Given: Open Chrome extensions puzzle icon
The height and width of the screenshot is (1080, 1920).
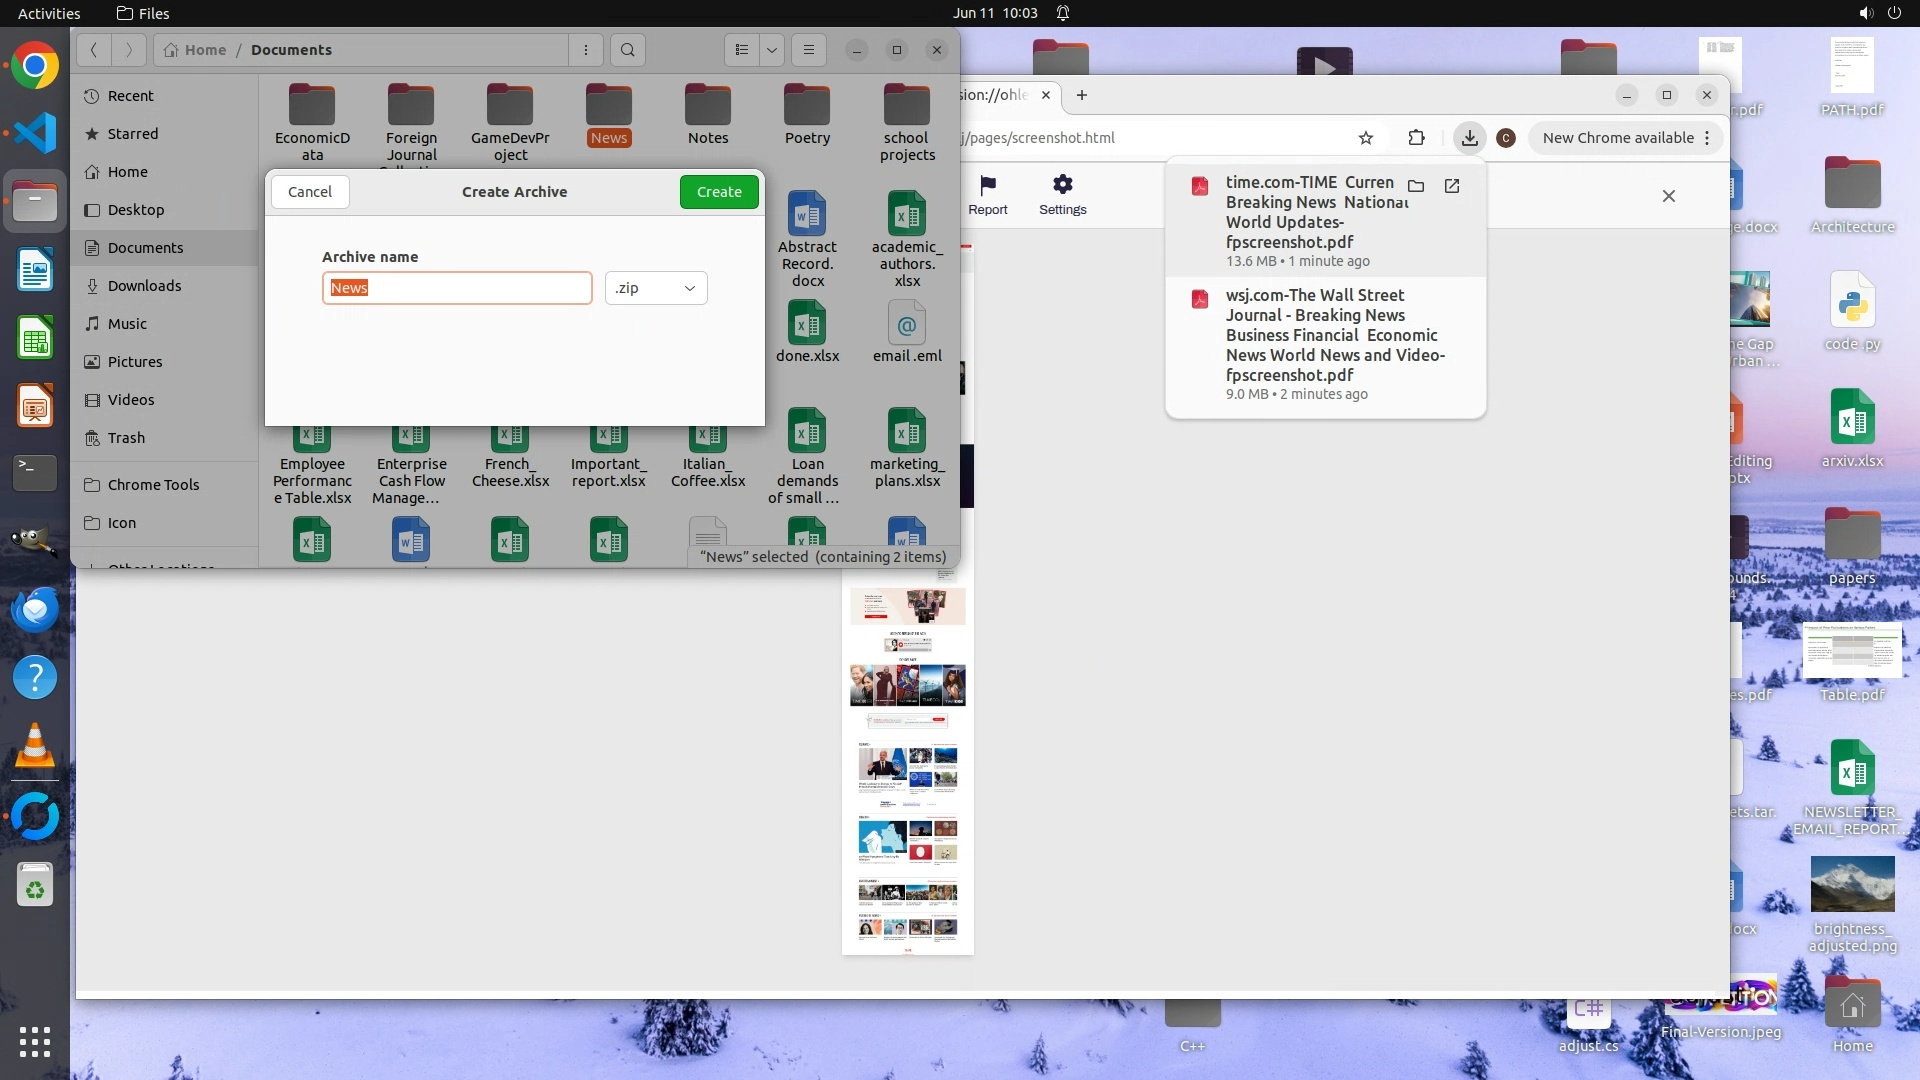Looking at the screenshot, I should 1416,138.
